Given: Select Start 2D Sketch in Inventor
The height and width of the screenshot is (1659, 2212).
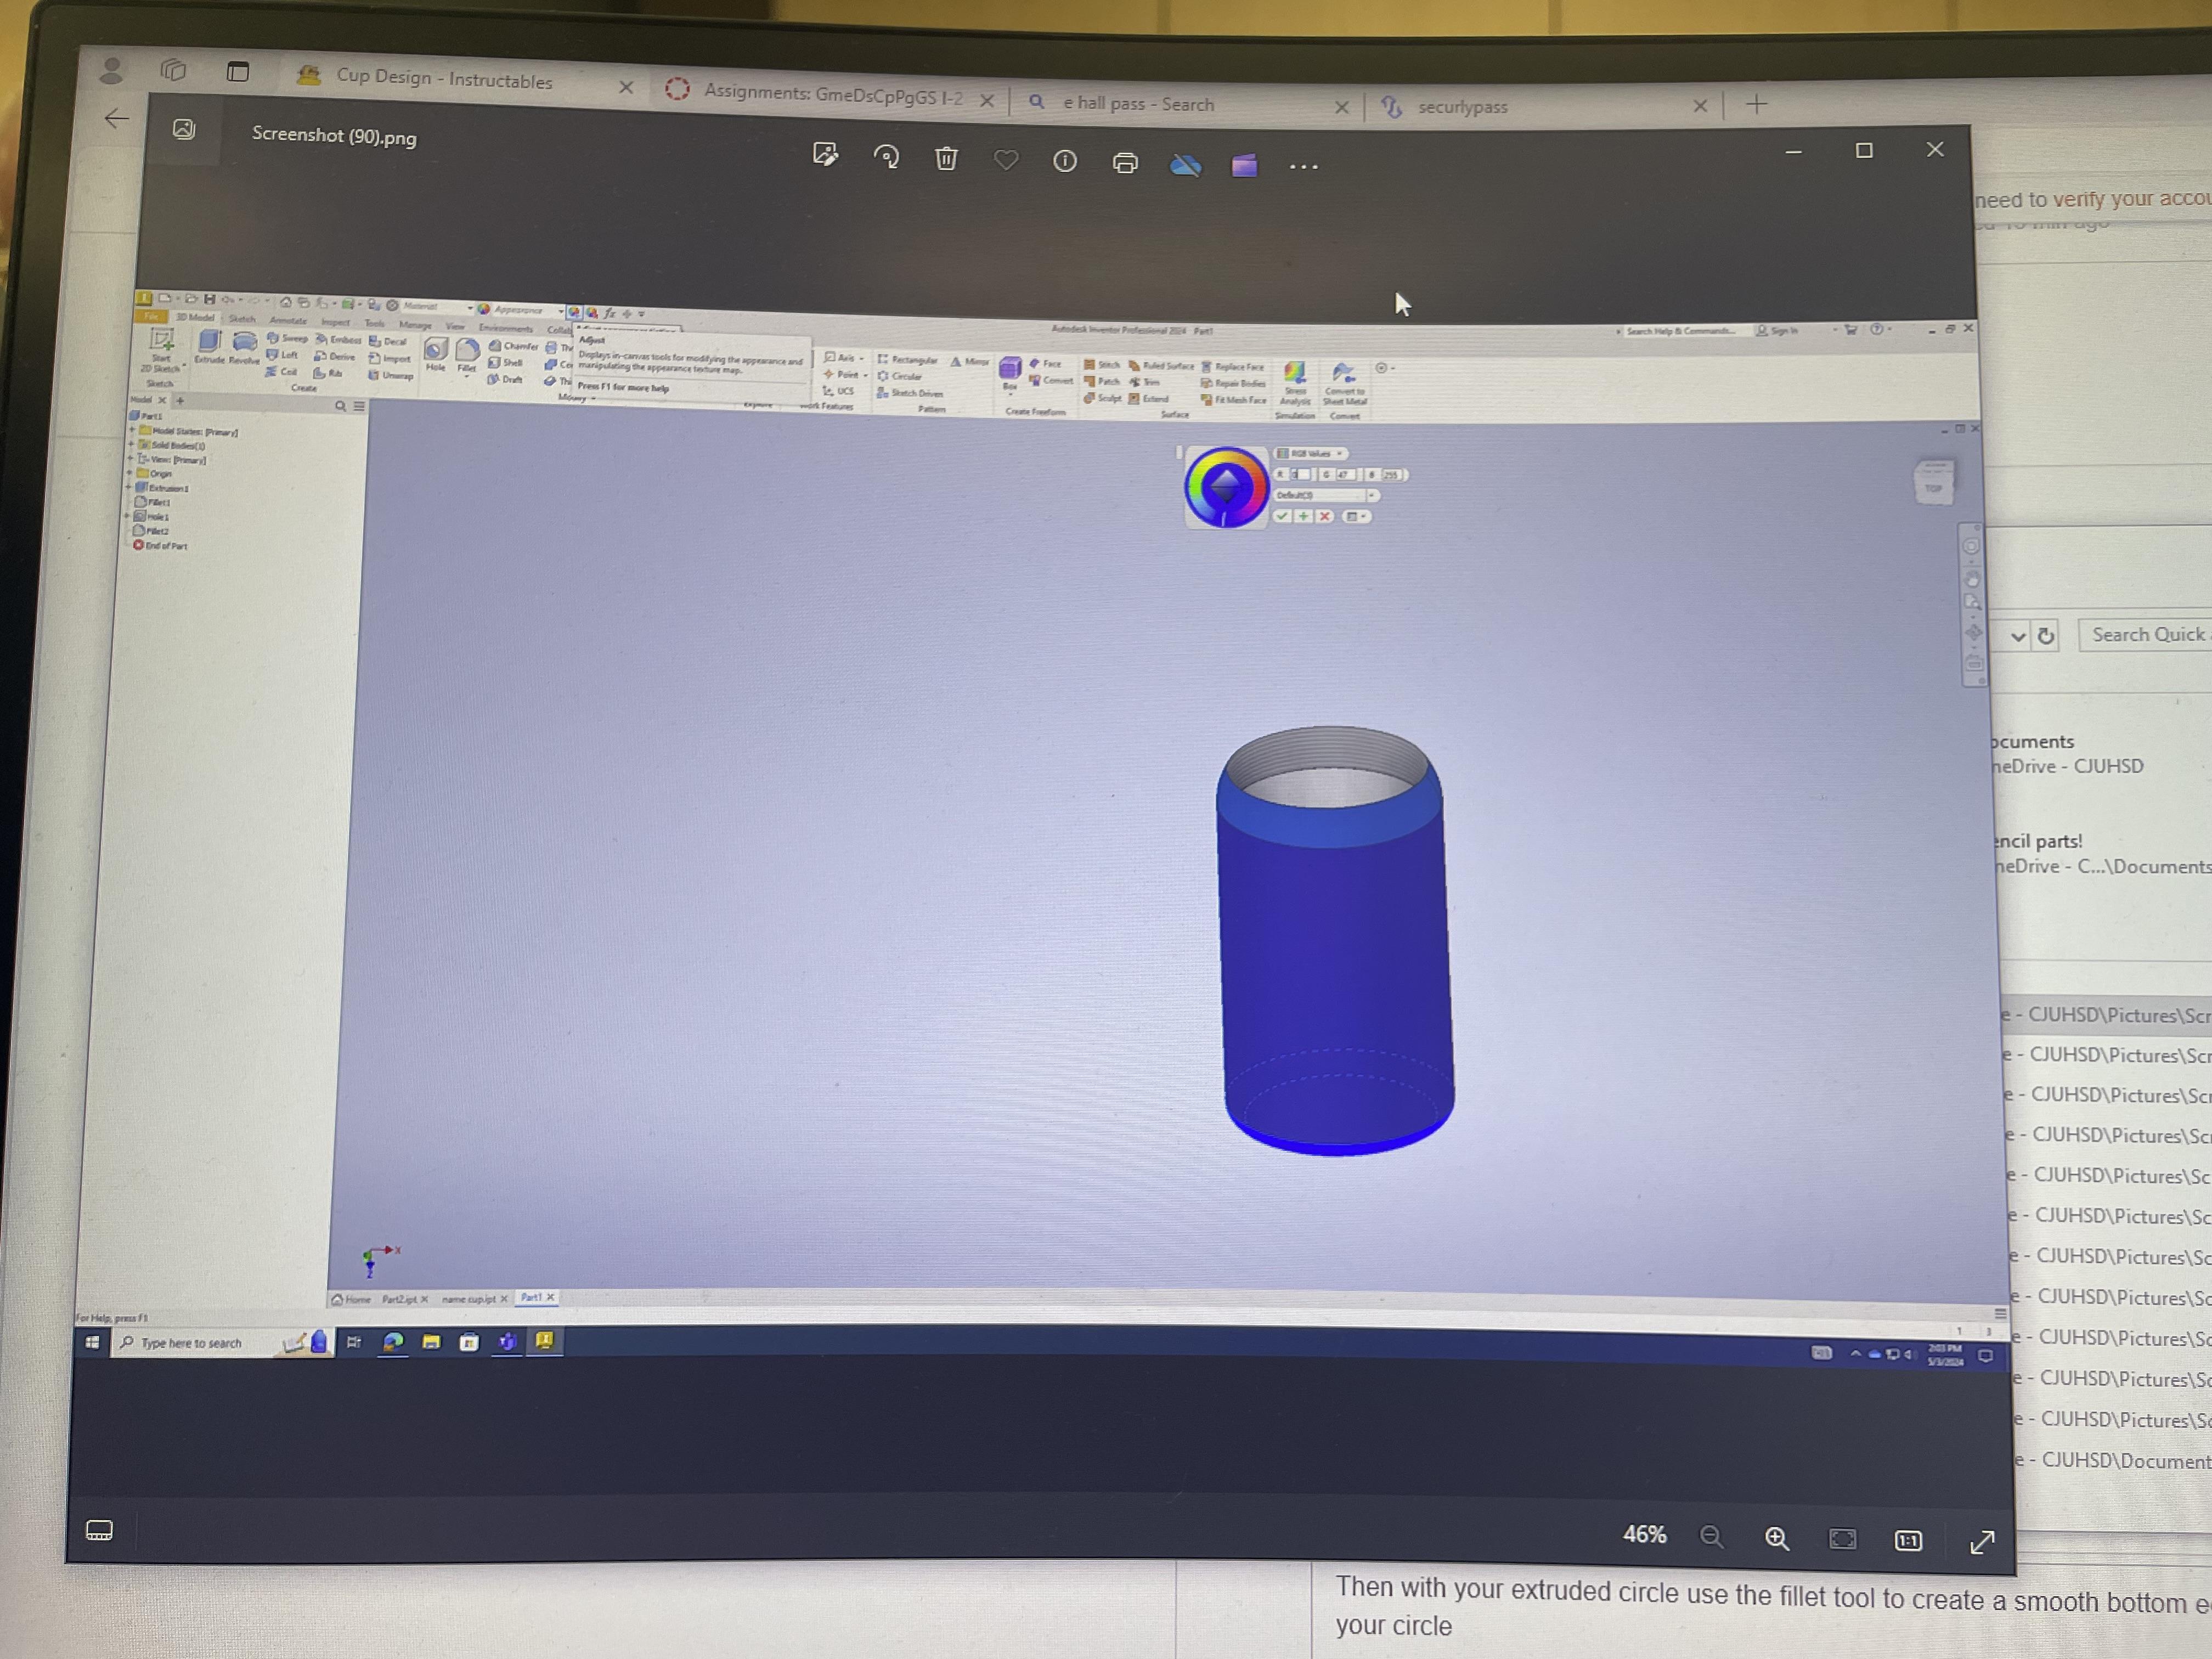Looking at the screenshot, I should (x=161, y=351).
